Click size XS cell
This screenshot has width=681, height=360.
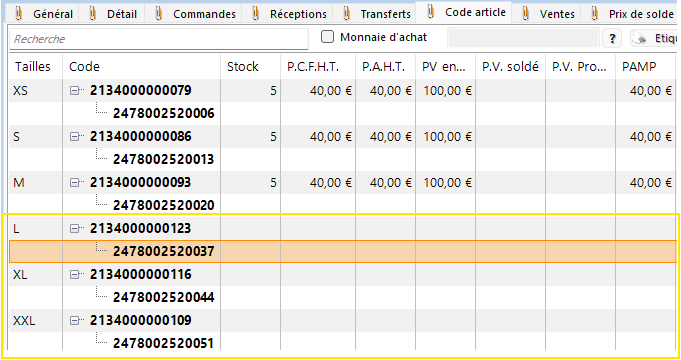pyautogui.click(x=36, y=90)
